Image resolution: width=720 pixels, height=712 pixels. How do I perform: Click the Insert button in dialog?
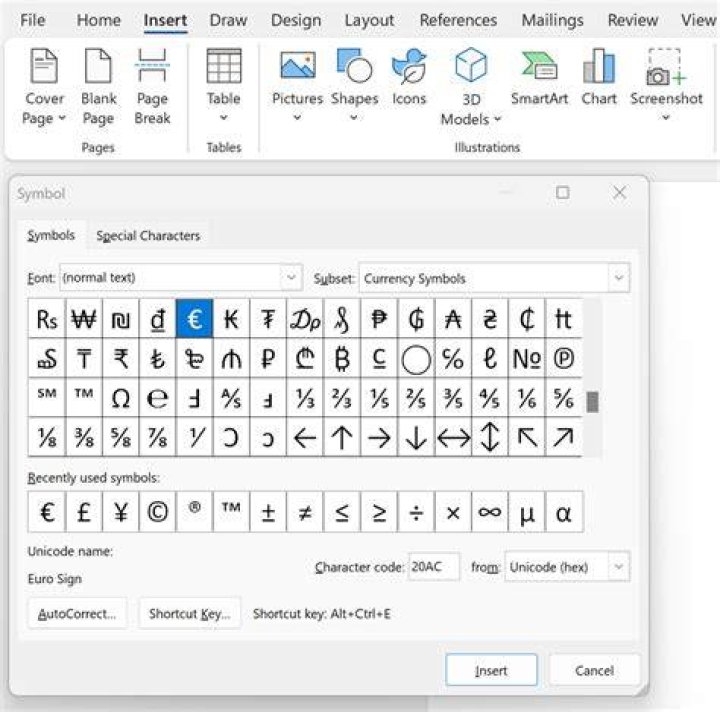[491, 670]
